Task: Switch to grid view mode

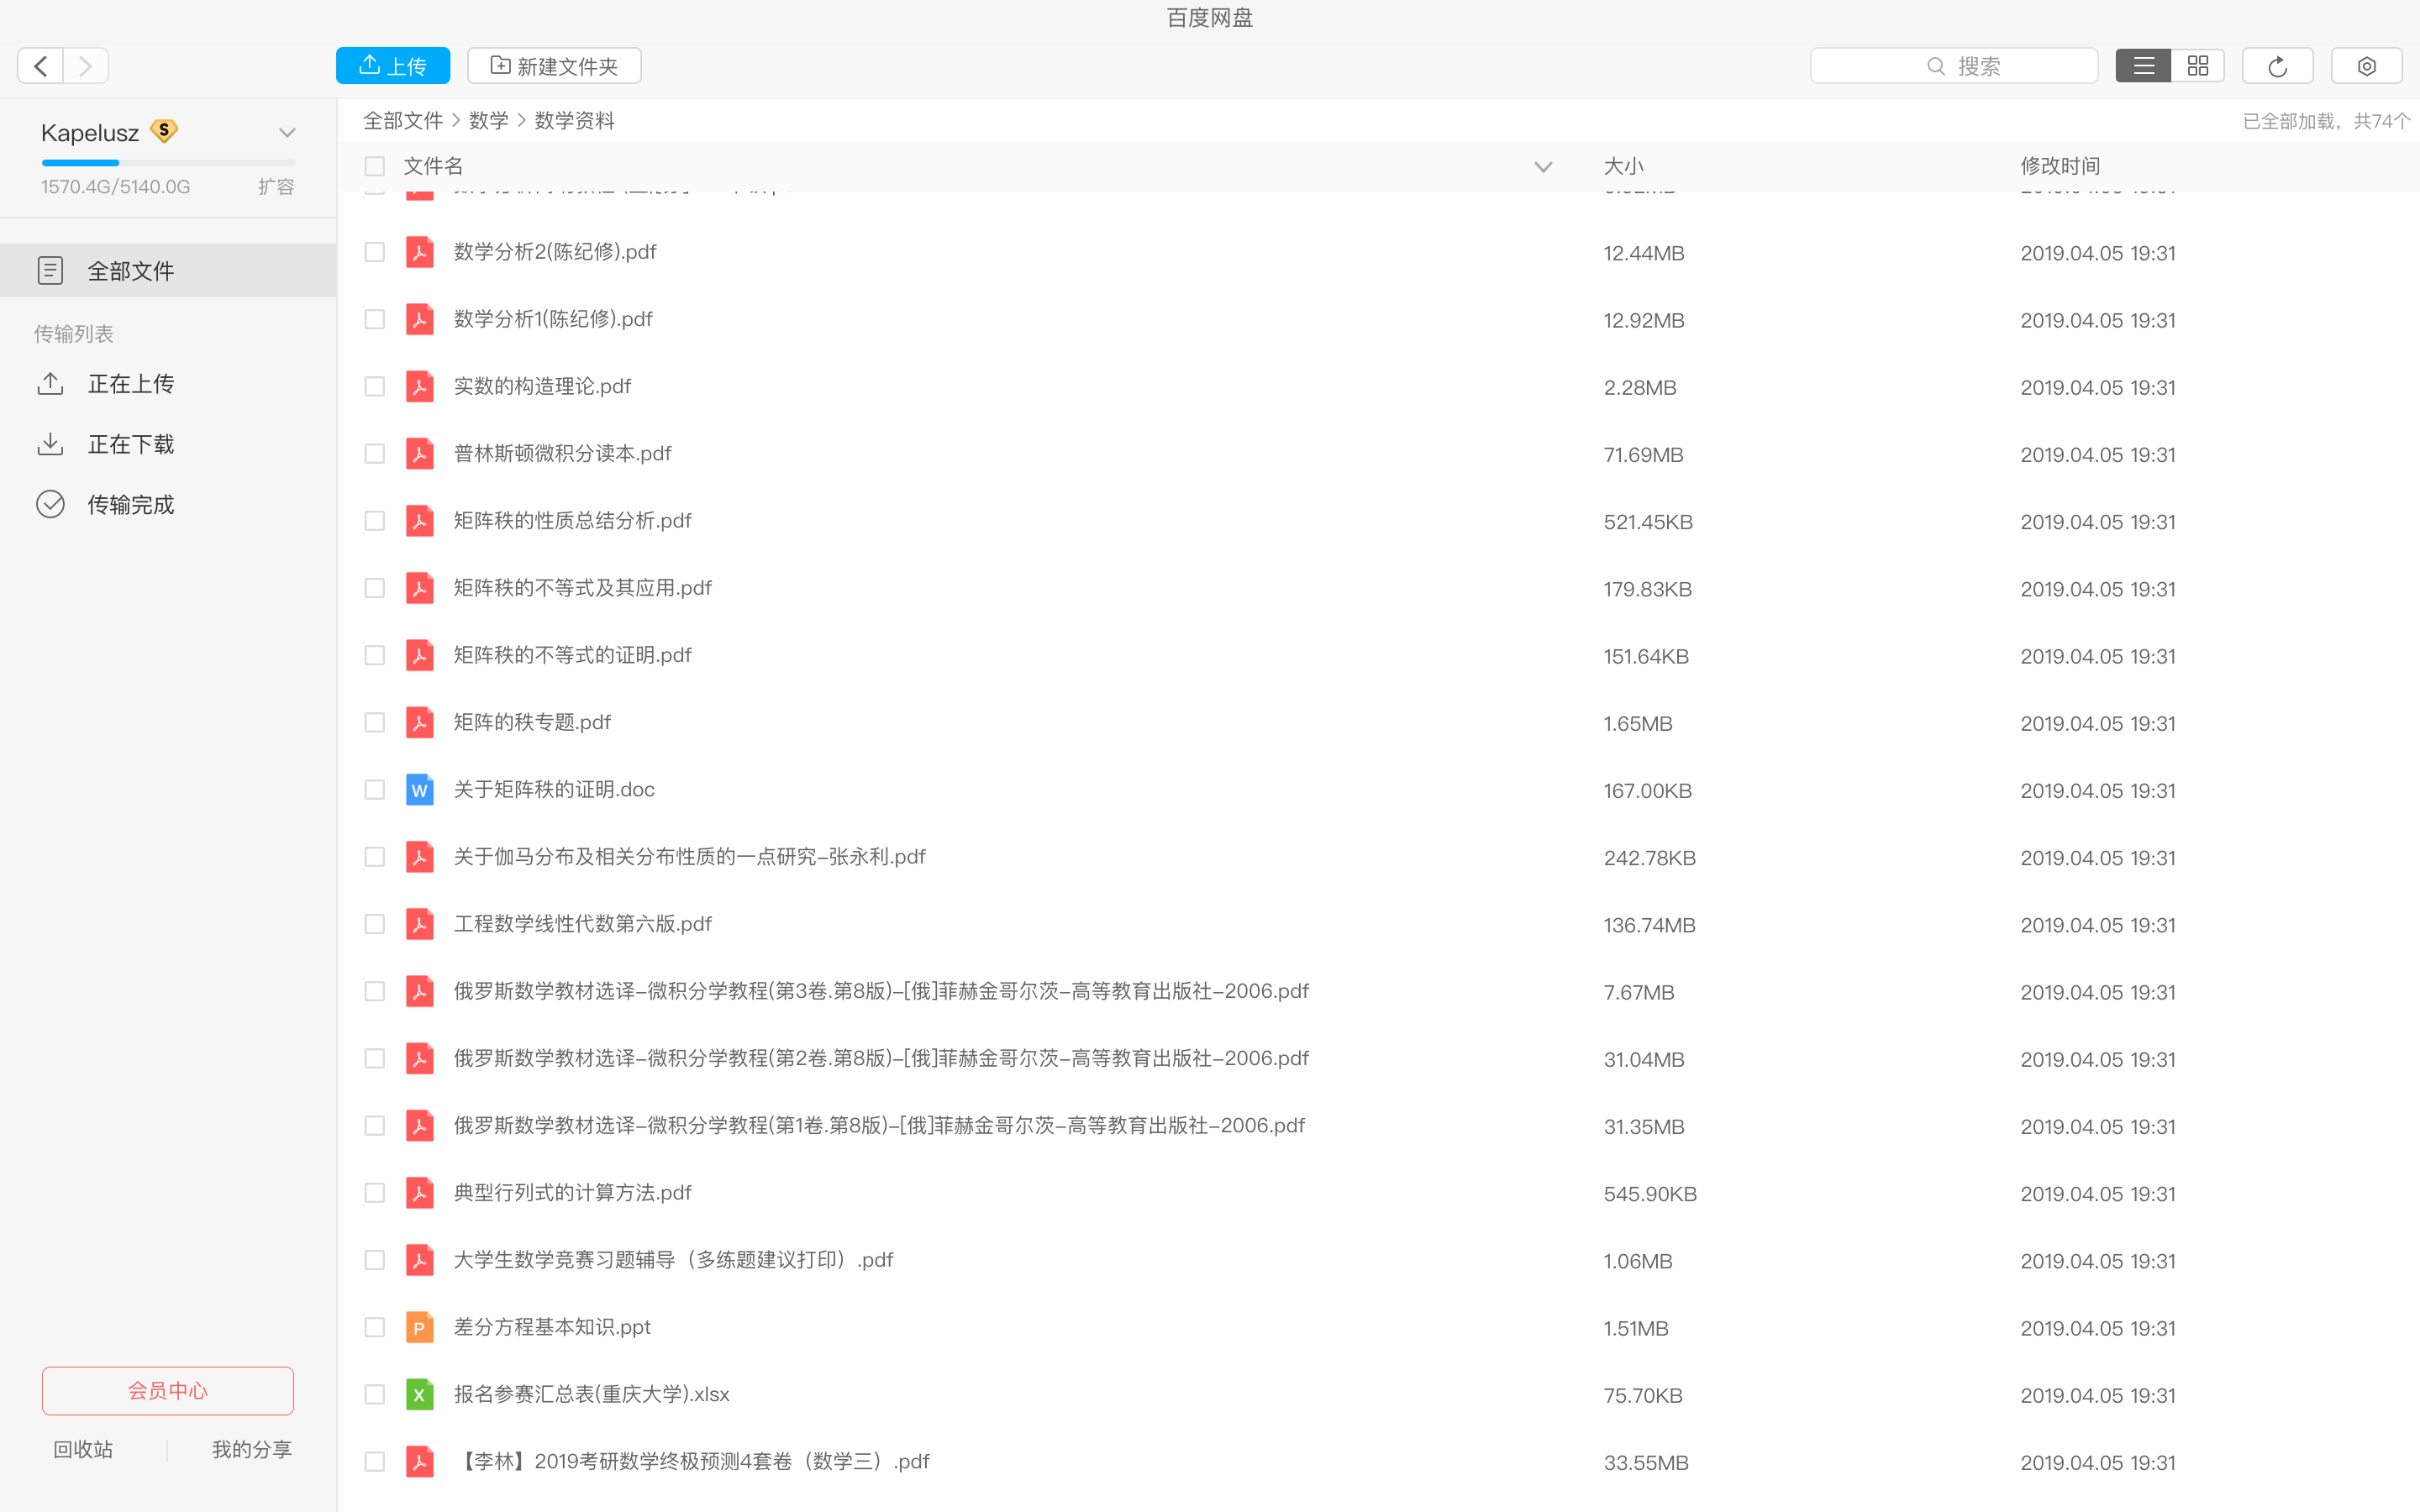Action: tap(2197, 66)
